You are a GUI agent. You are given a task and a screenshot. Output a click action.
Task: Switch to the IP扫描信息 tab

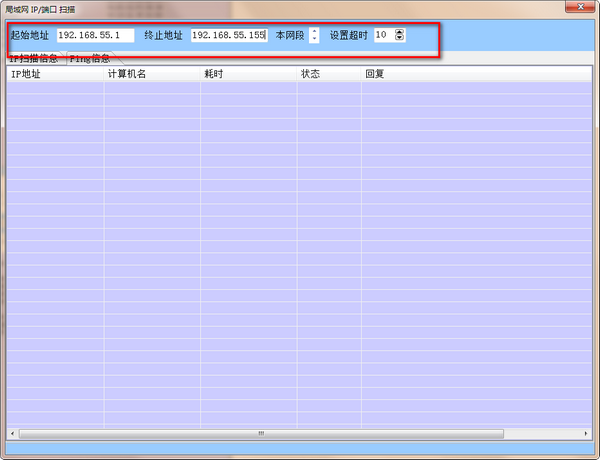click(x=34, y=59)
